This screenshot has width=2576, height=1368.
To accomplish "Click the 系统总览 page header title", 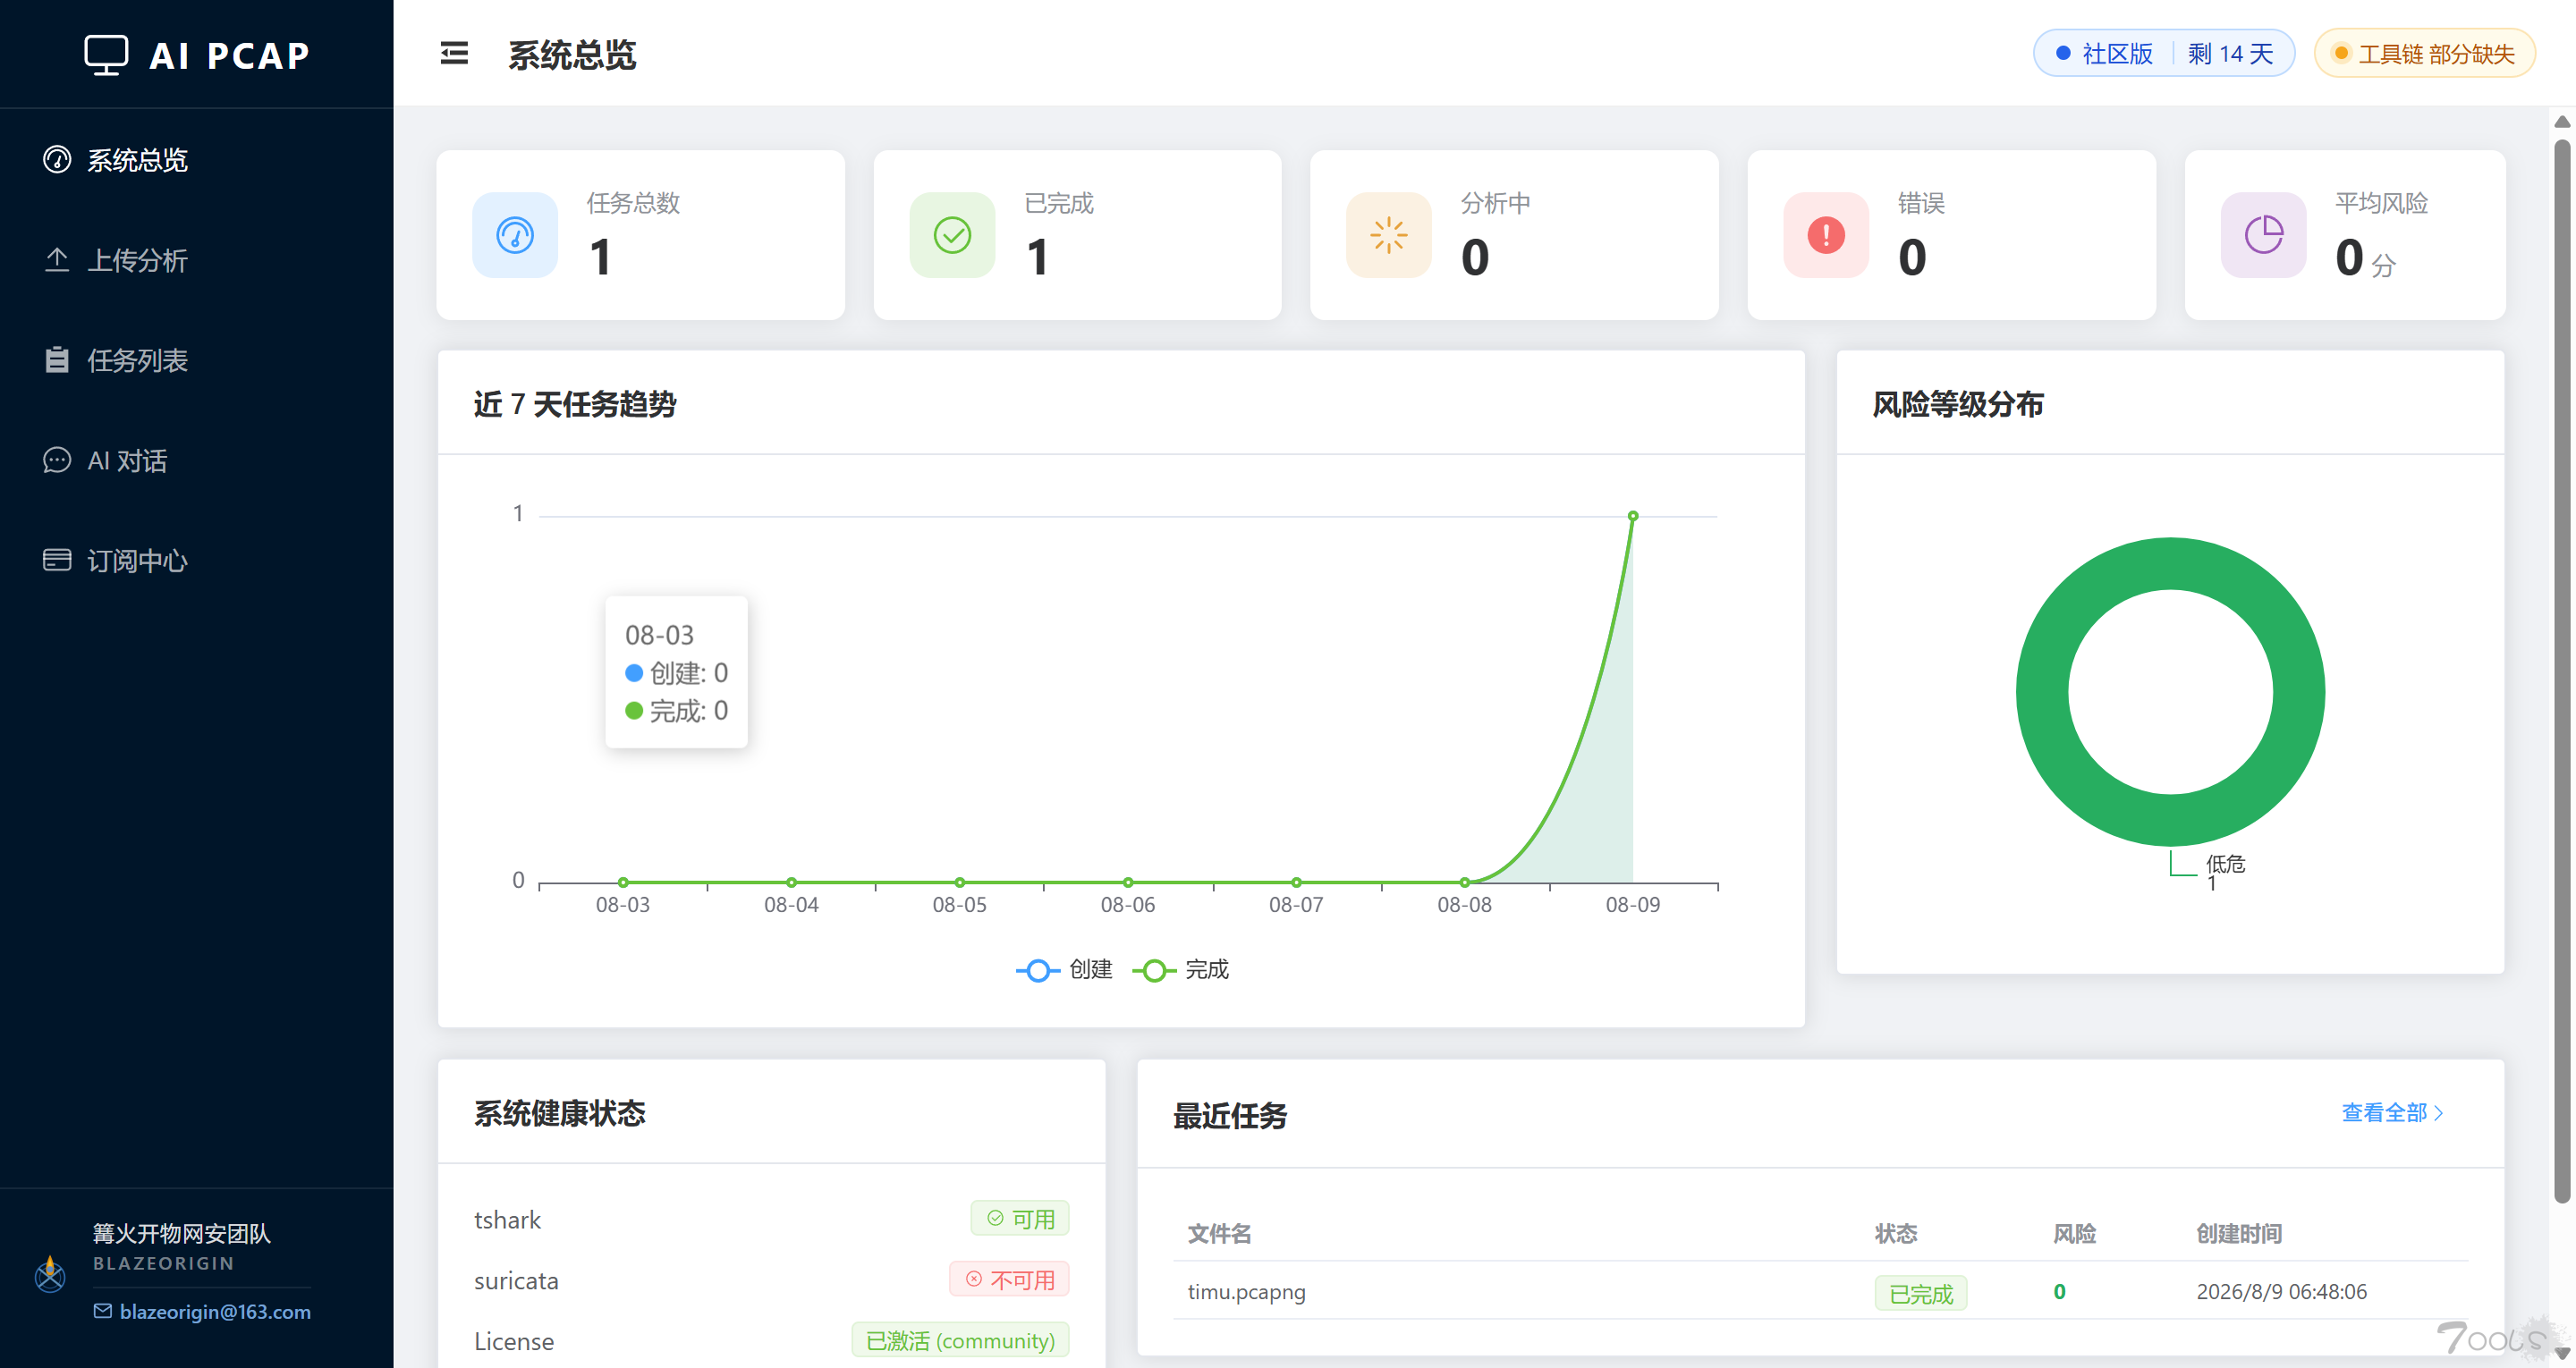I will click(572, 54).
